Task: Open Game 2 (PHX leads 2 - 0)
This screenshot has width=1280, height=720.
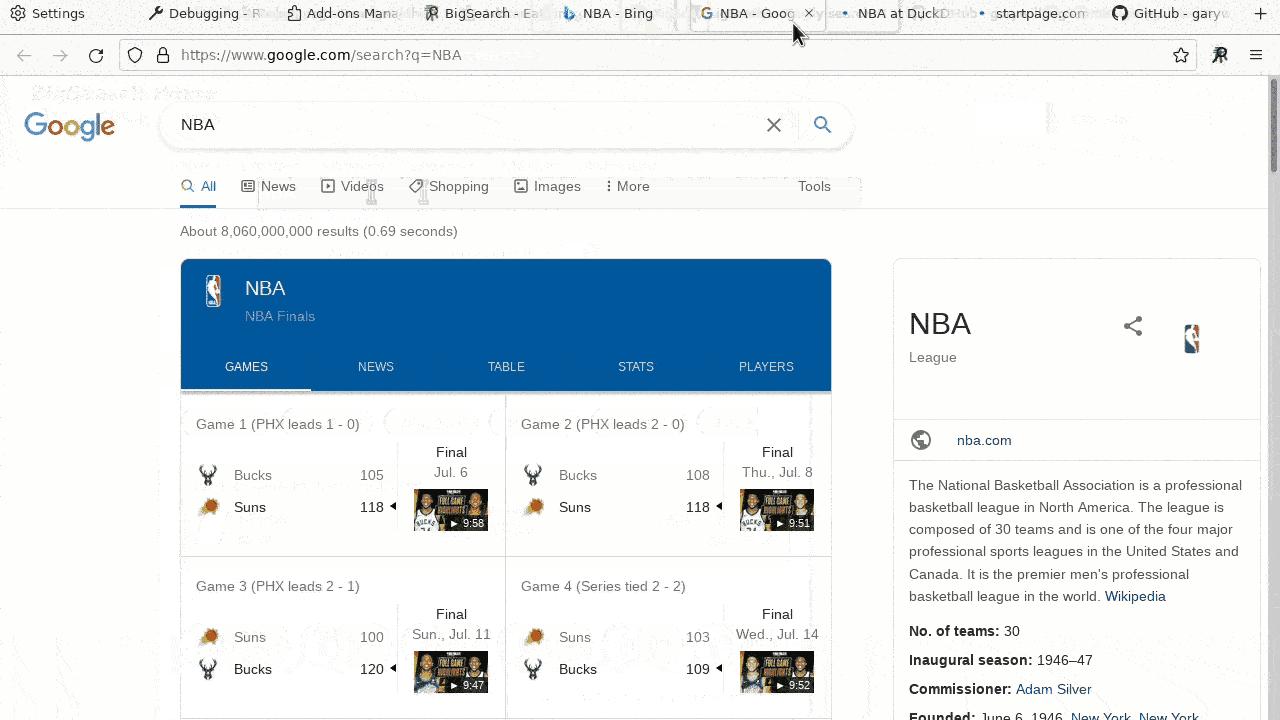Action: tap(602, 424)
